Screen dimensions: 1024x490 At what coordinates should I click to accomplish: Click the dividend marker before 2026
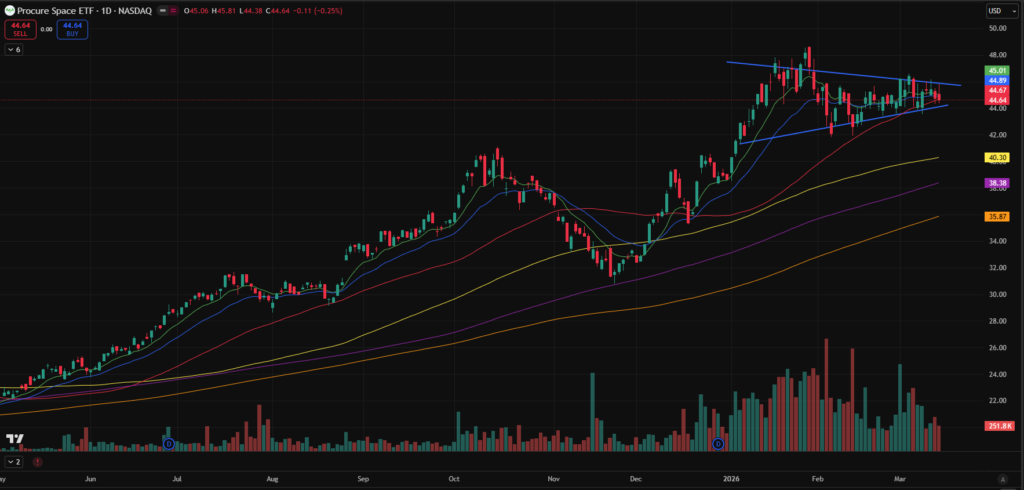(717, 443)
